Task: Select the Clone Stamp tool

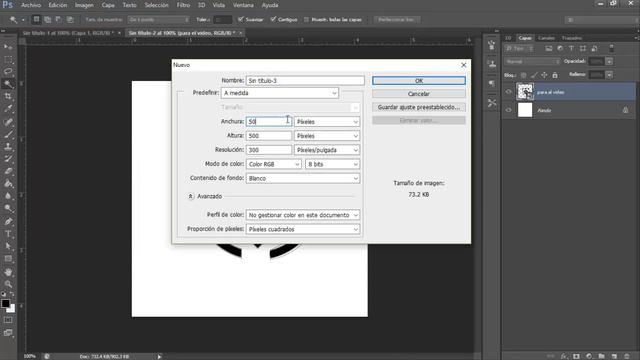Action: [8, 147]
